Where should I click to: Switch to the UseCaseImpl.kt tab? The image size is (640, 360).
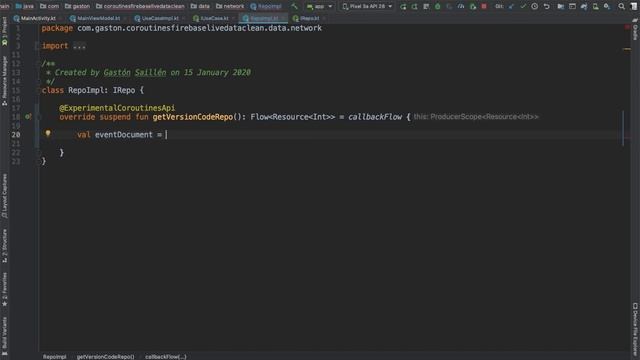pyautogui.click(x=160, y=18)
